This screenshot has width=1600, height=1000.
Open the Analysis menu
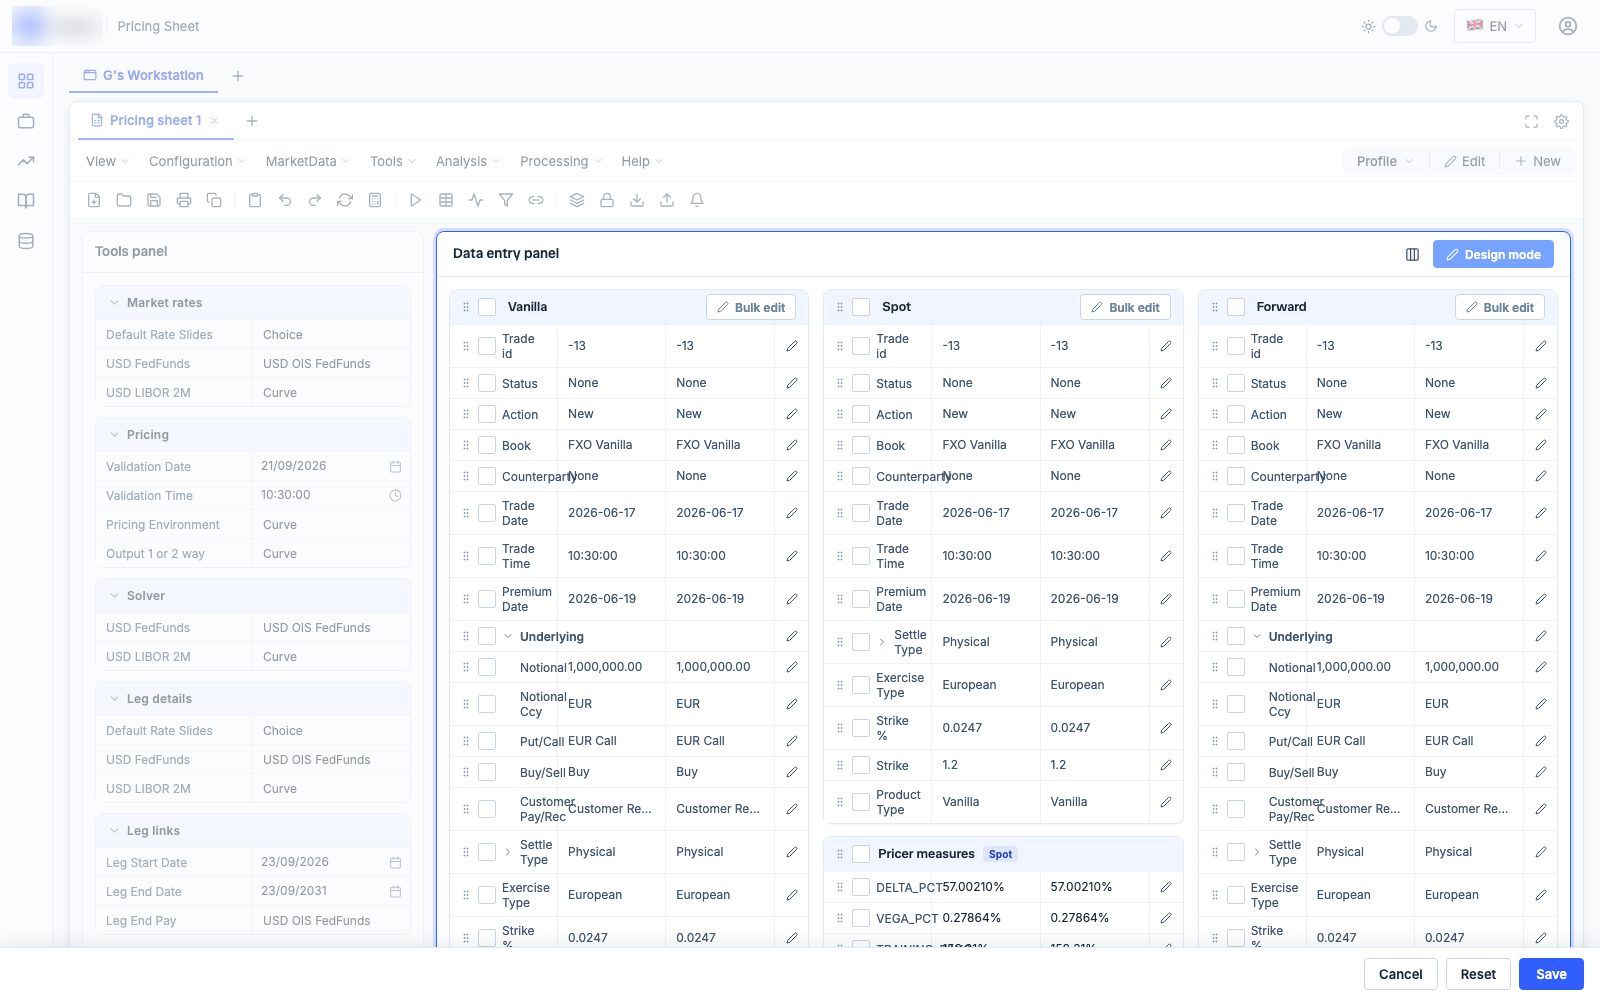[x=468, y=161]
